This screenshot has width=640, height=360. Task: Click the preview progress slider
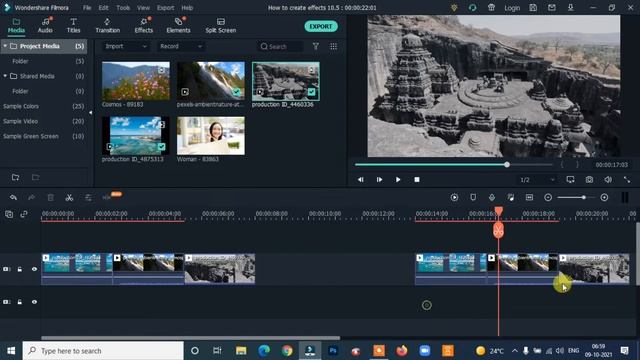click(x=454, y=165)
